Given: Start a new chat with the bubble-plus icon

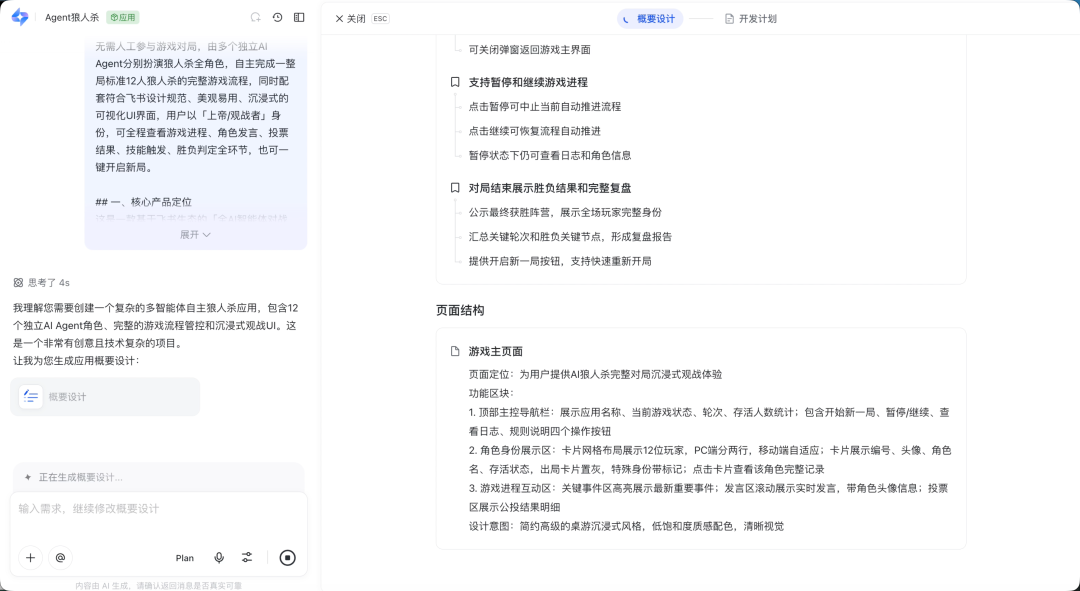Looking at the screenshot, I should 255,18.
